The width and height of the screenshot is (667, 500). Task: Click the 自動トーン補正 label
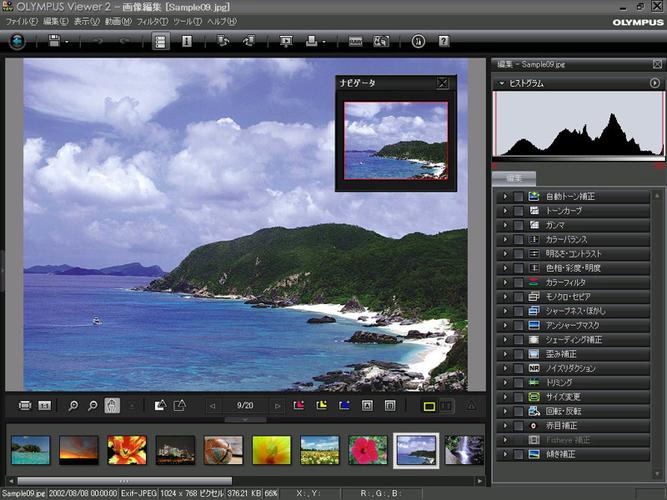(573, 197)
